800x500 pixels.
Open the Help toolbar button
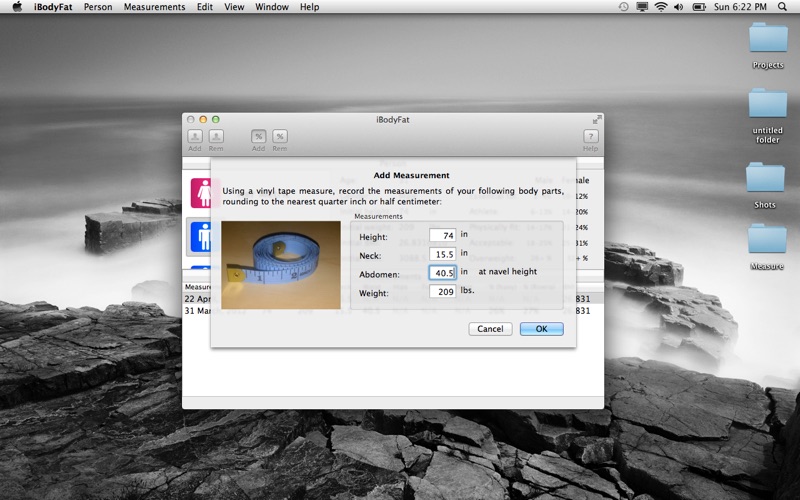click(590, 136)
